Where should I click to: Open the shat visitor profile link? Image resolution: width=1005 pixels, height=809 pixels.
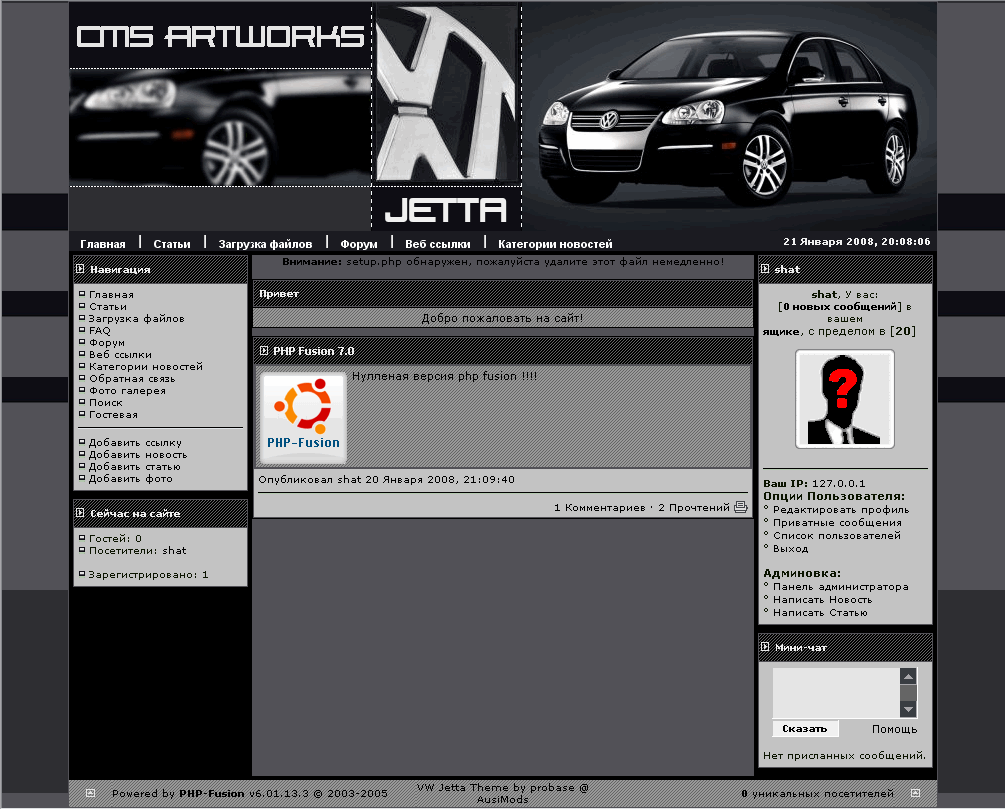[x=174, y=551]
